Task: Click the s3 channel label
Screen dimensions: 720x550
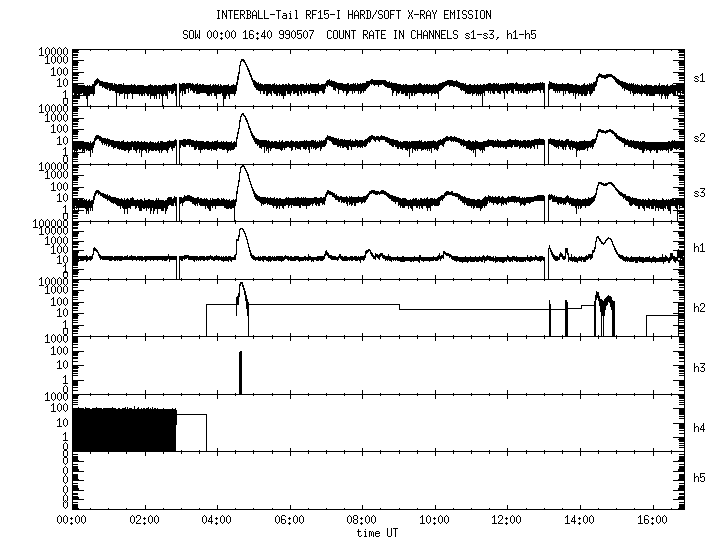Action: pyautogui.click(x=700, y=192)
